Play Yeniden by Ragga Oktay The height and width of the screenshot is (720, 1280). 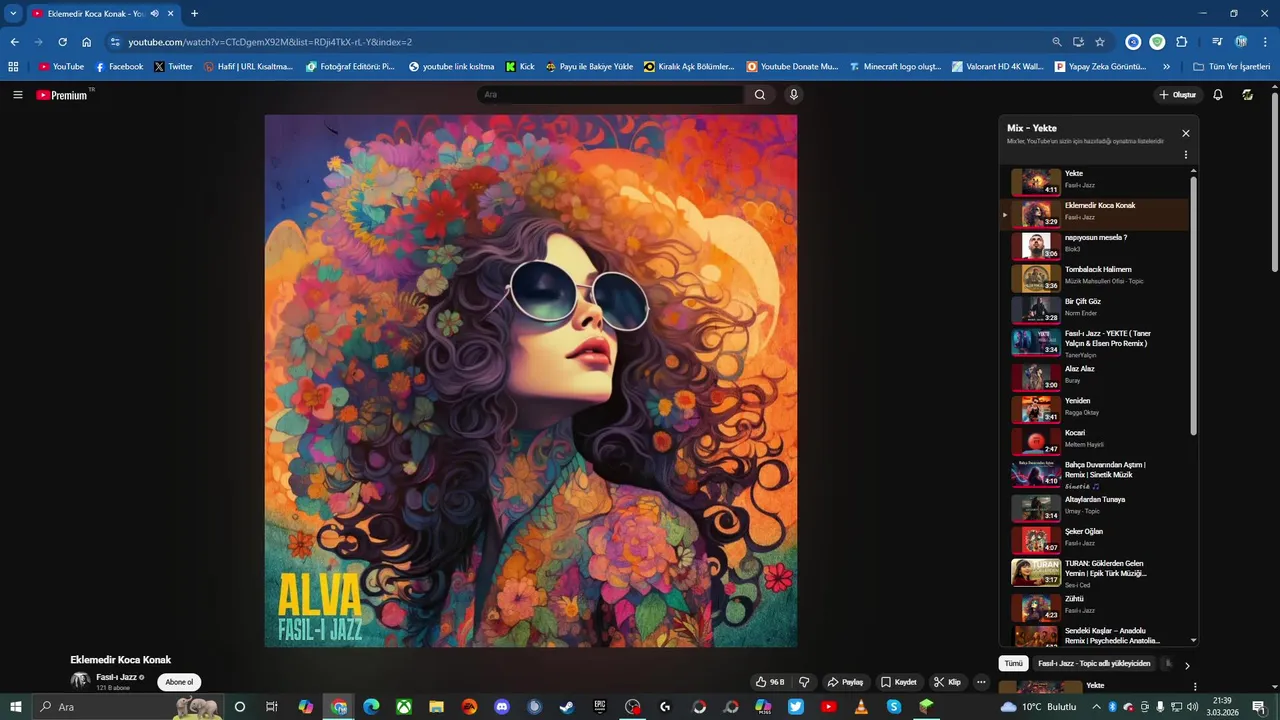[1094, 409]
